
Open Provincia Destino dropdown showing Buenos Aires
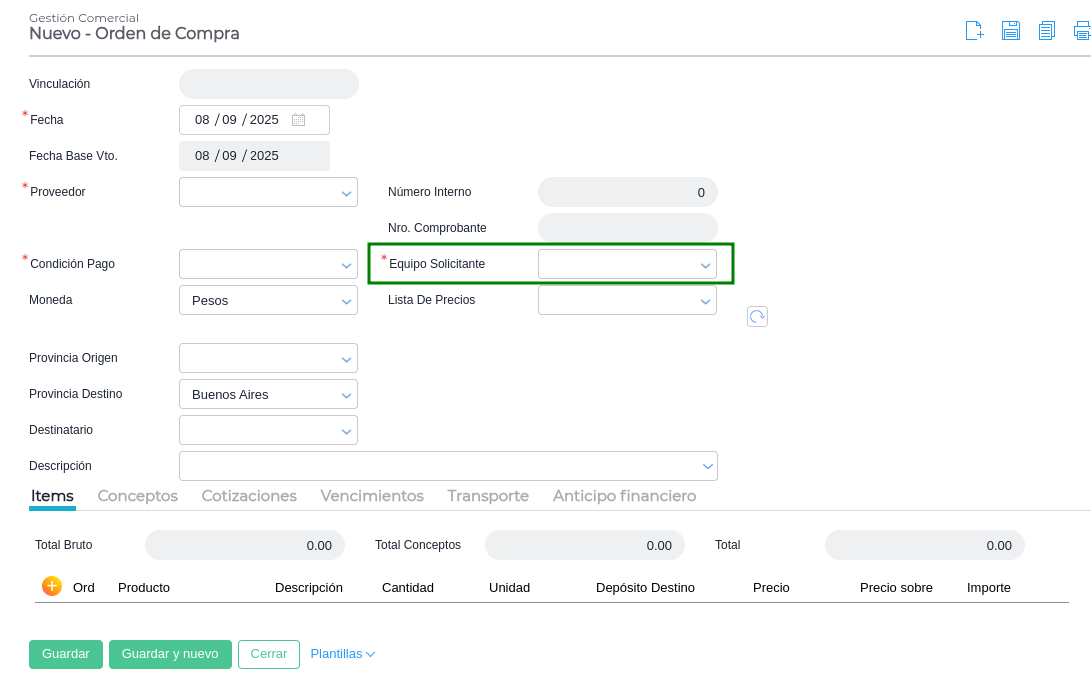pyautogui.click(x=346, y=395)
